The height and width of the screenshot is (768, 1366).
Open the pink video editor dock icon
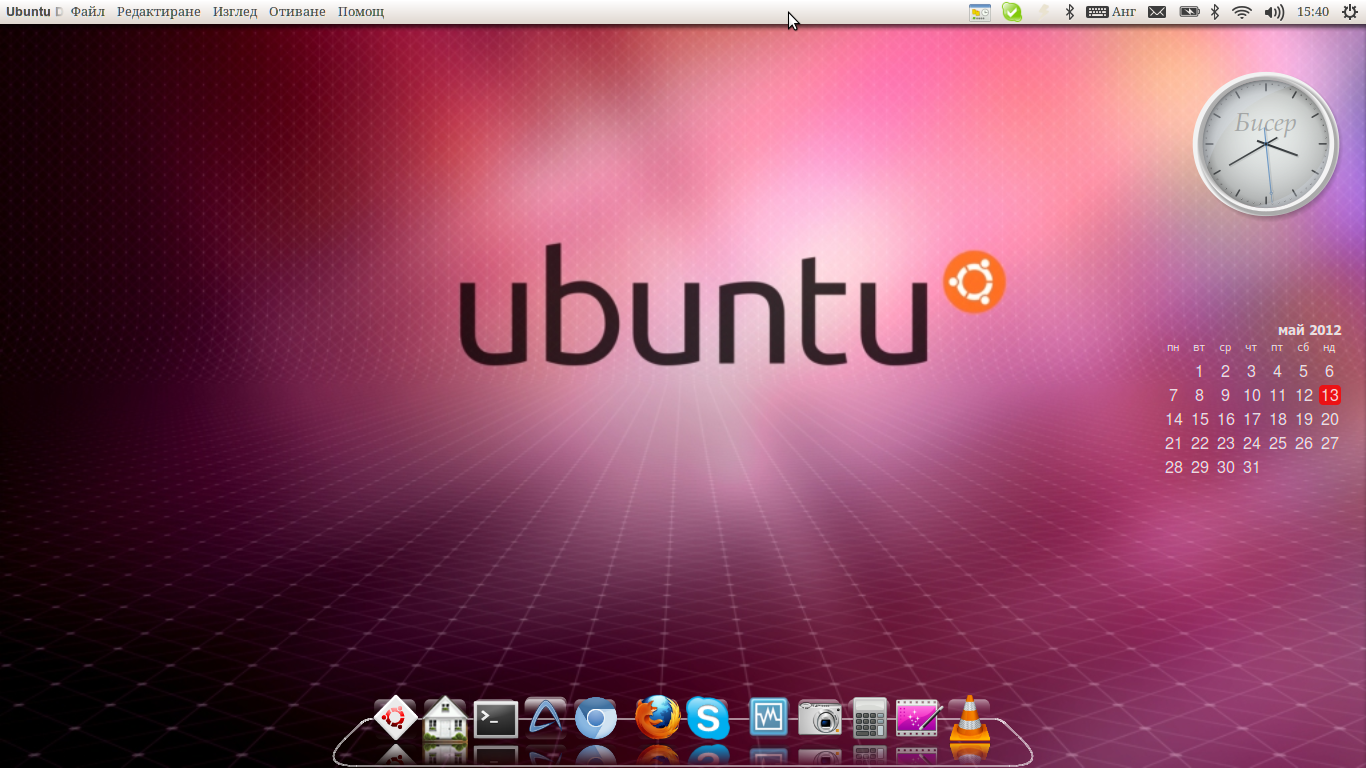point(918,718)
